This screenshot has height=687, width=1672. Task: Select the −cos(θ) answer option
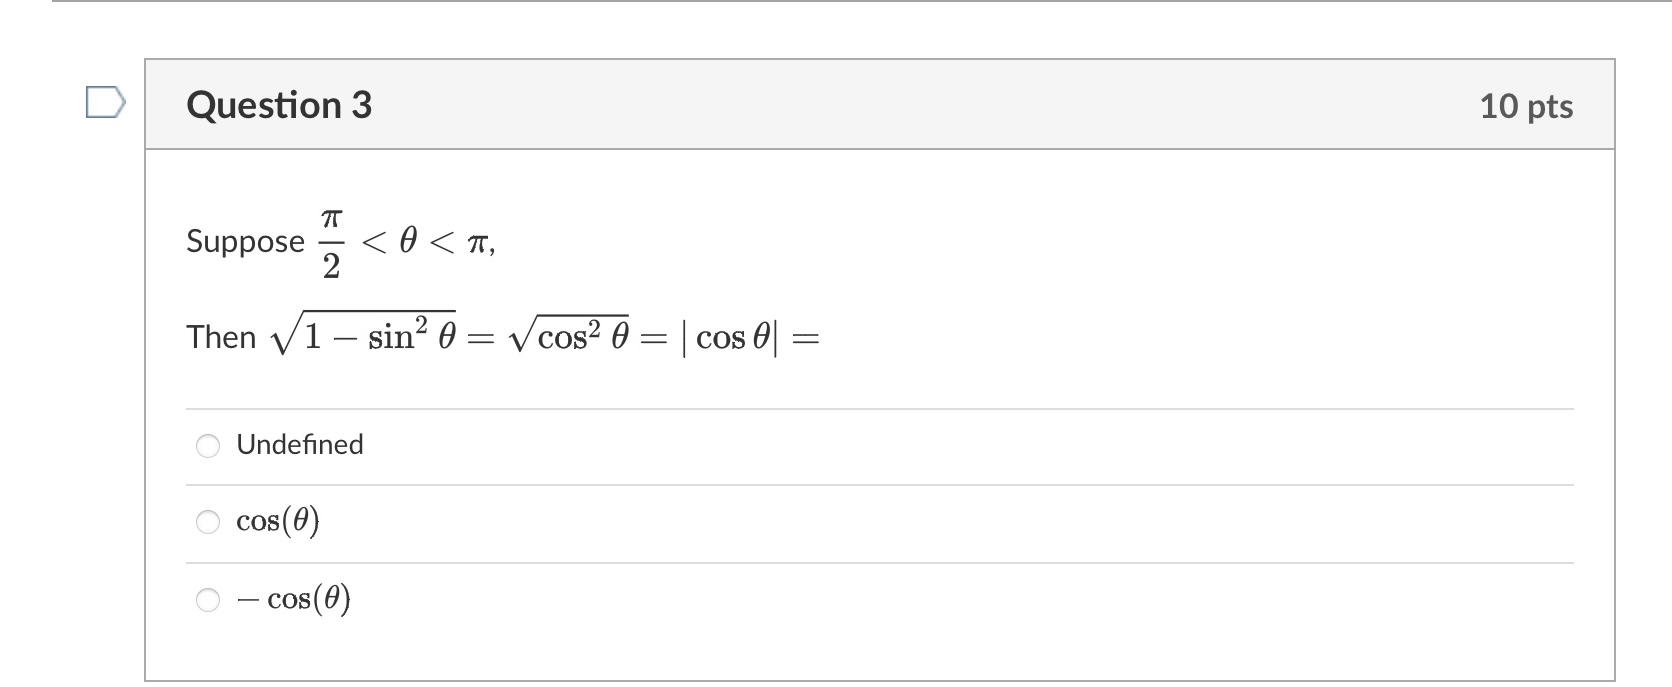tap(207, 599)
